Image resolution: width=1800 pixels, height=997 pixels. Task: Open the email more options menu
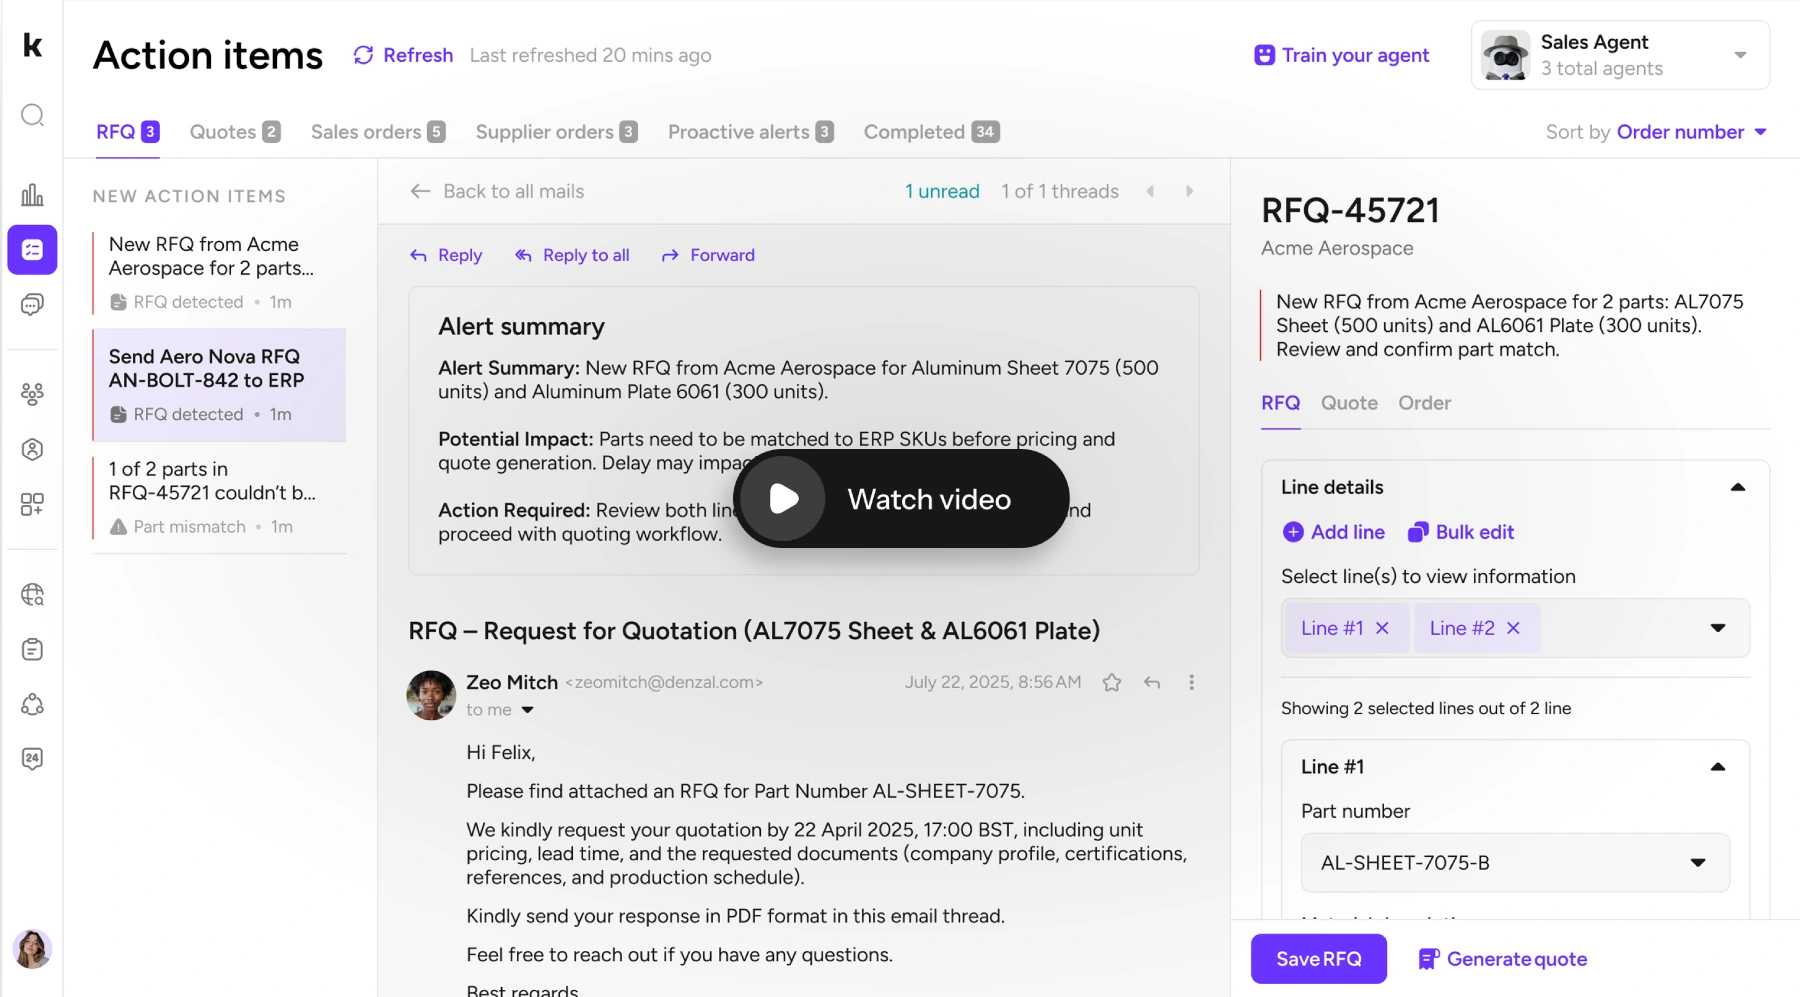[x=1191, y=683]
